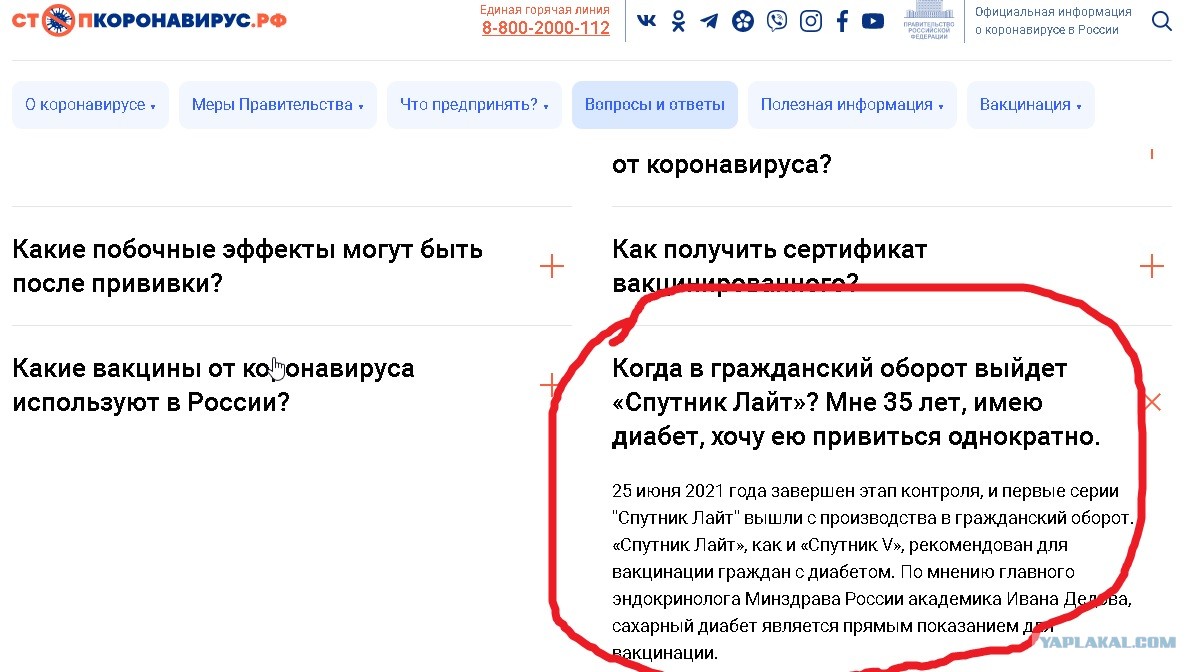Expand plus for Какие вакцины question

pos(551,385)
